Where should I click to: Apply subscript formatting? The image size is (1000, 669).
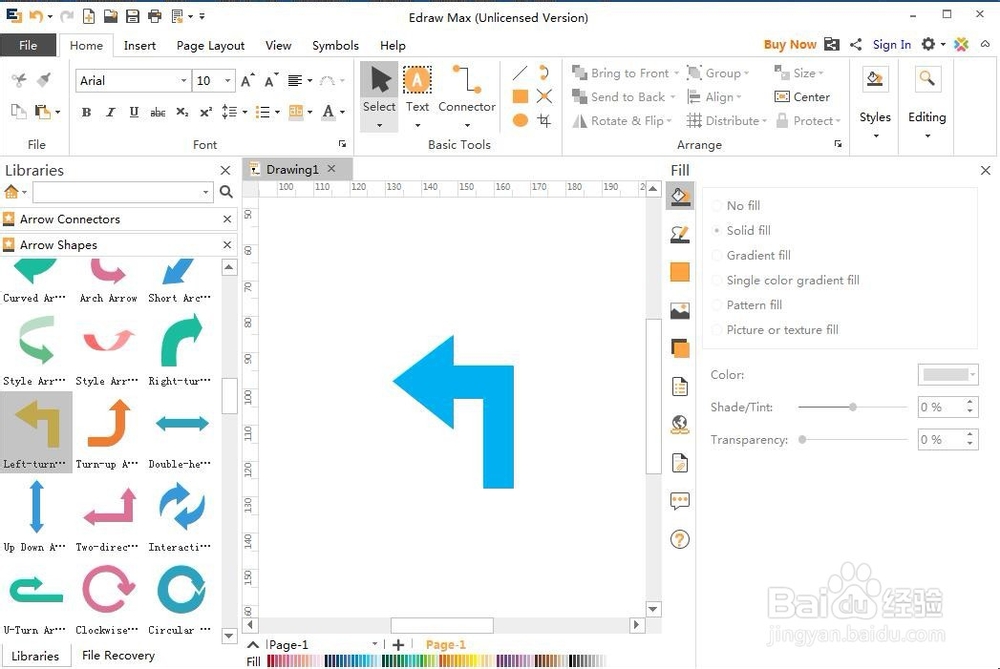click(x=182, y=112)
